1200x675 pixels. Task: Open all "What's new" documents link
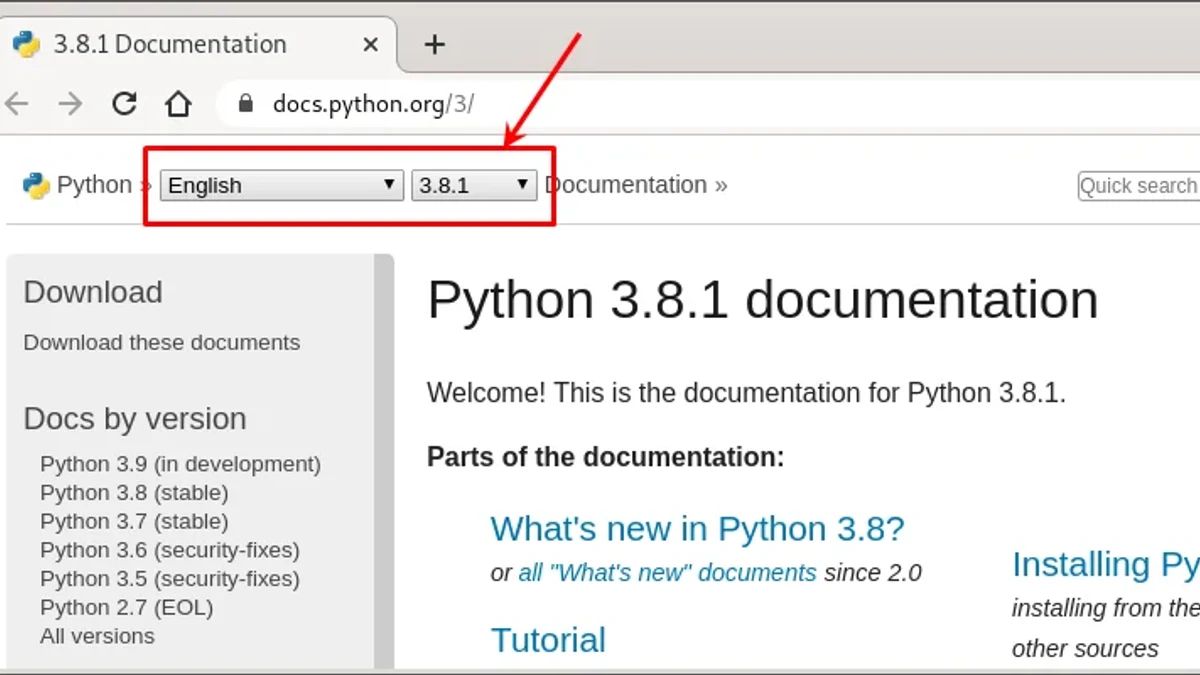click(x=667, y=573)
